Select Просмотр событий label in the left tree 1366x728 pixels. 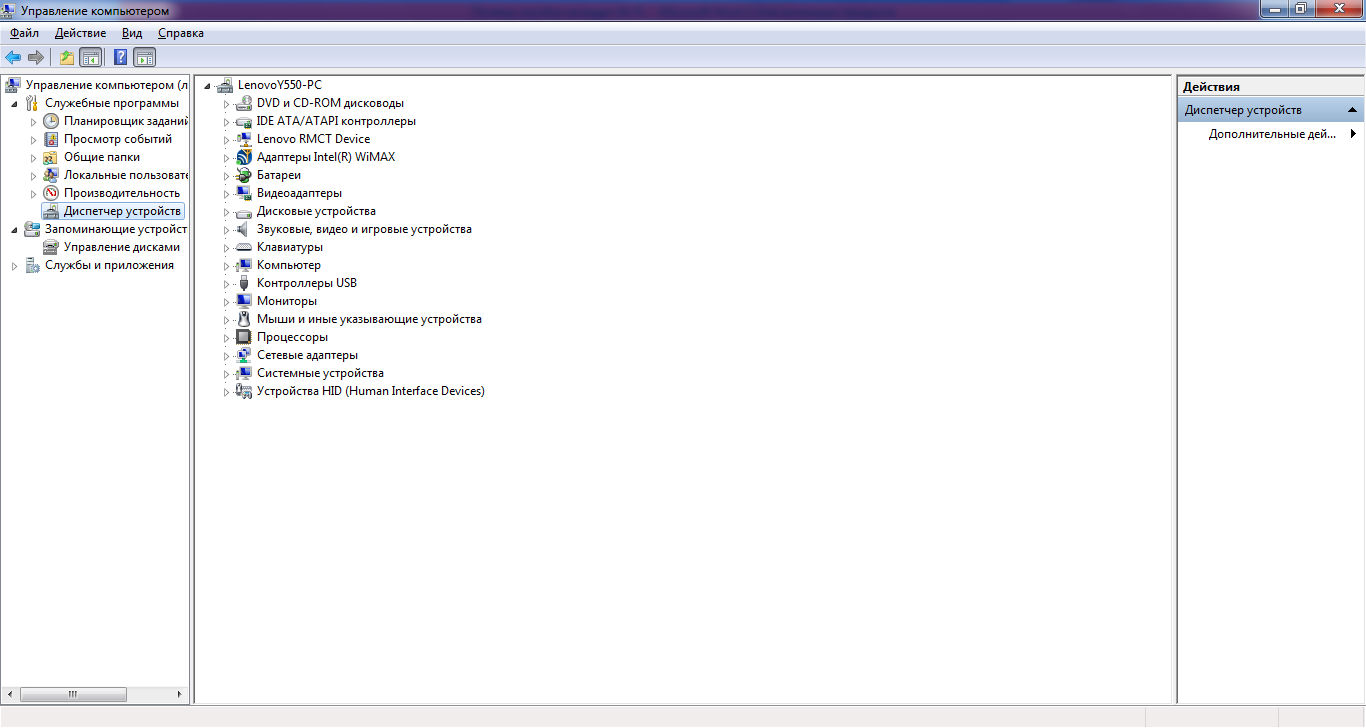(x=118, y=139)
